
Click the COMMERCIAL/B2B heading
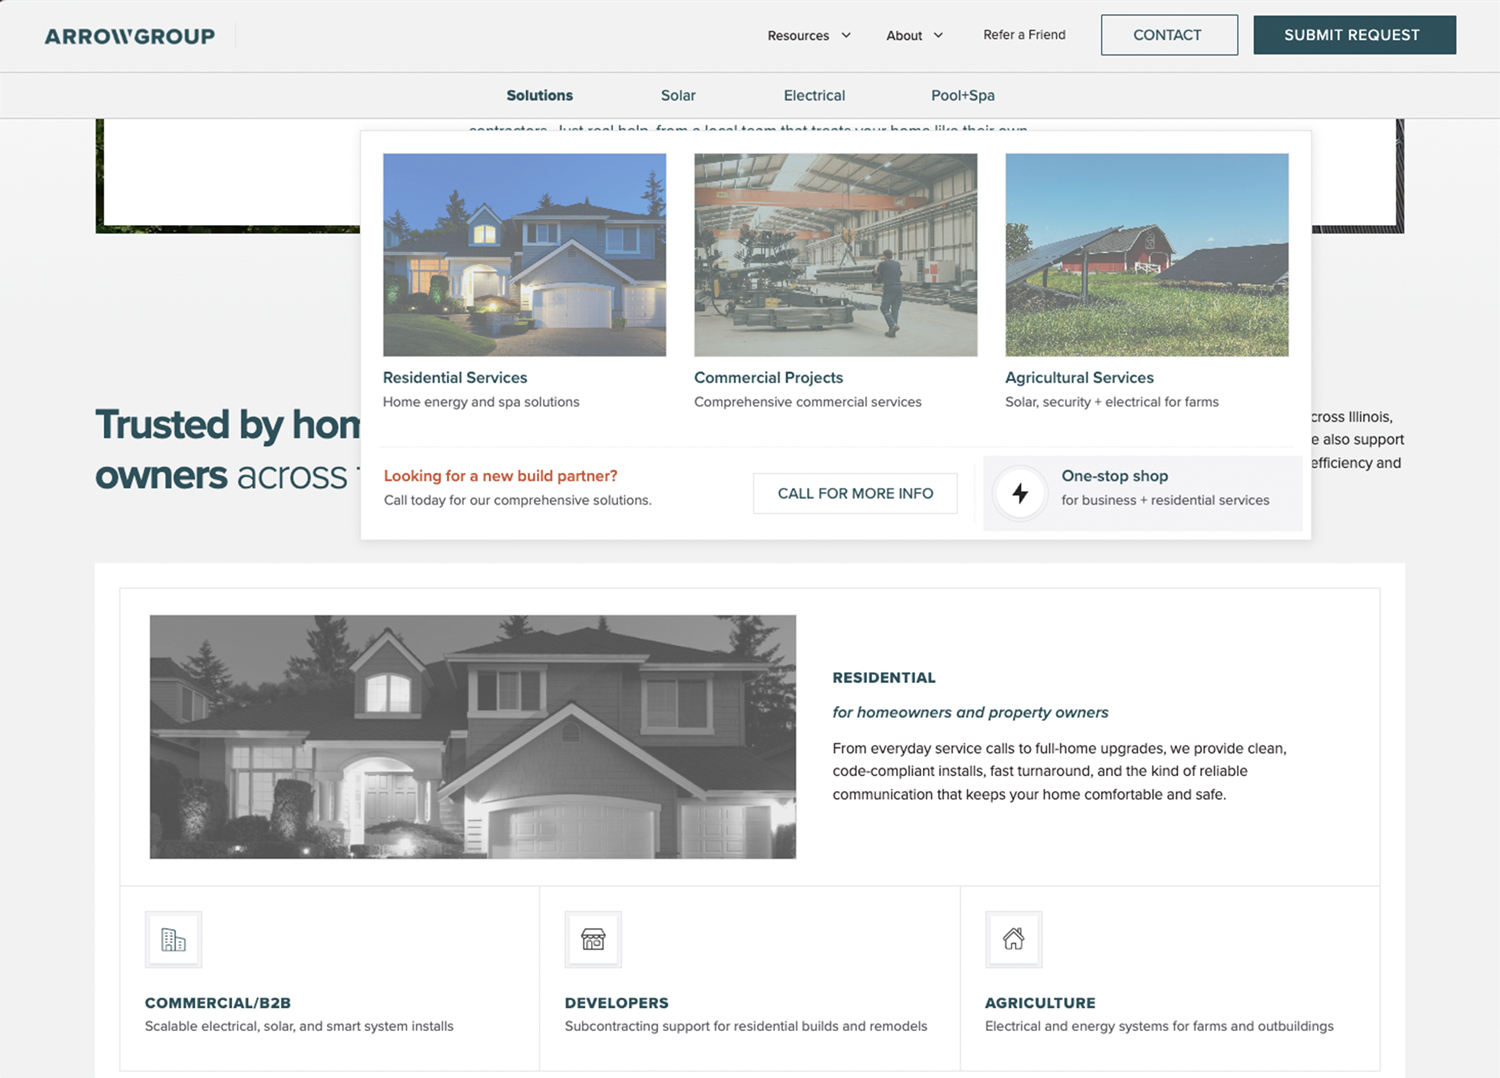coord(218,1002)
